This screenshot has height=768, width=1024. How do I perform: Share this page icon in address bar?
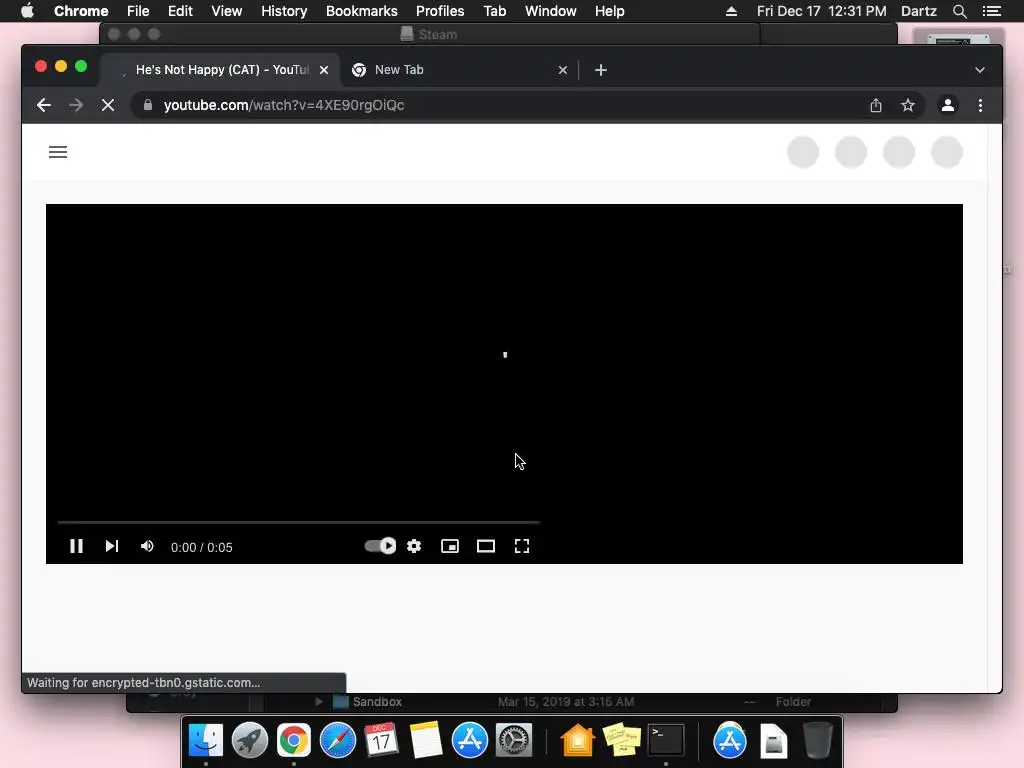point(876,105)
